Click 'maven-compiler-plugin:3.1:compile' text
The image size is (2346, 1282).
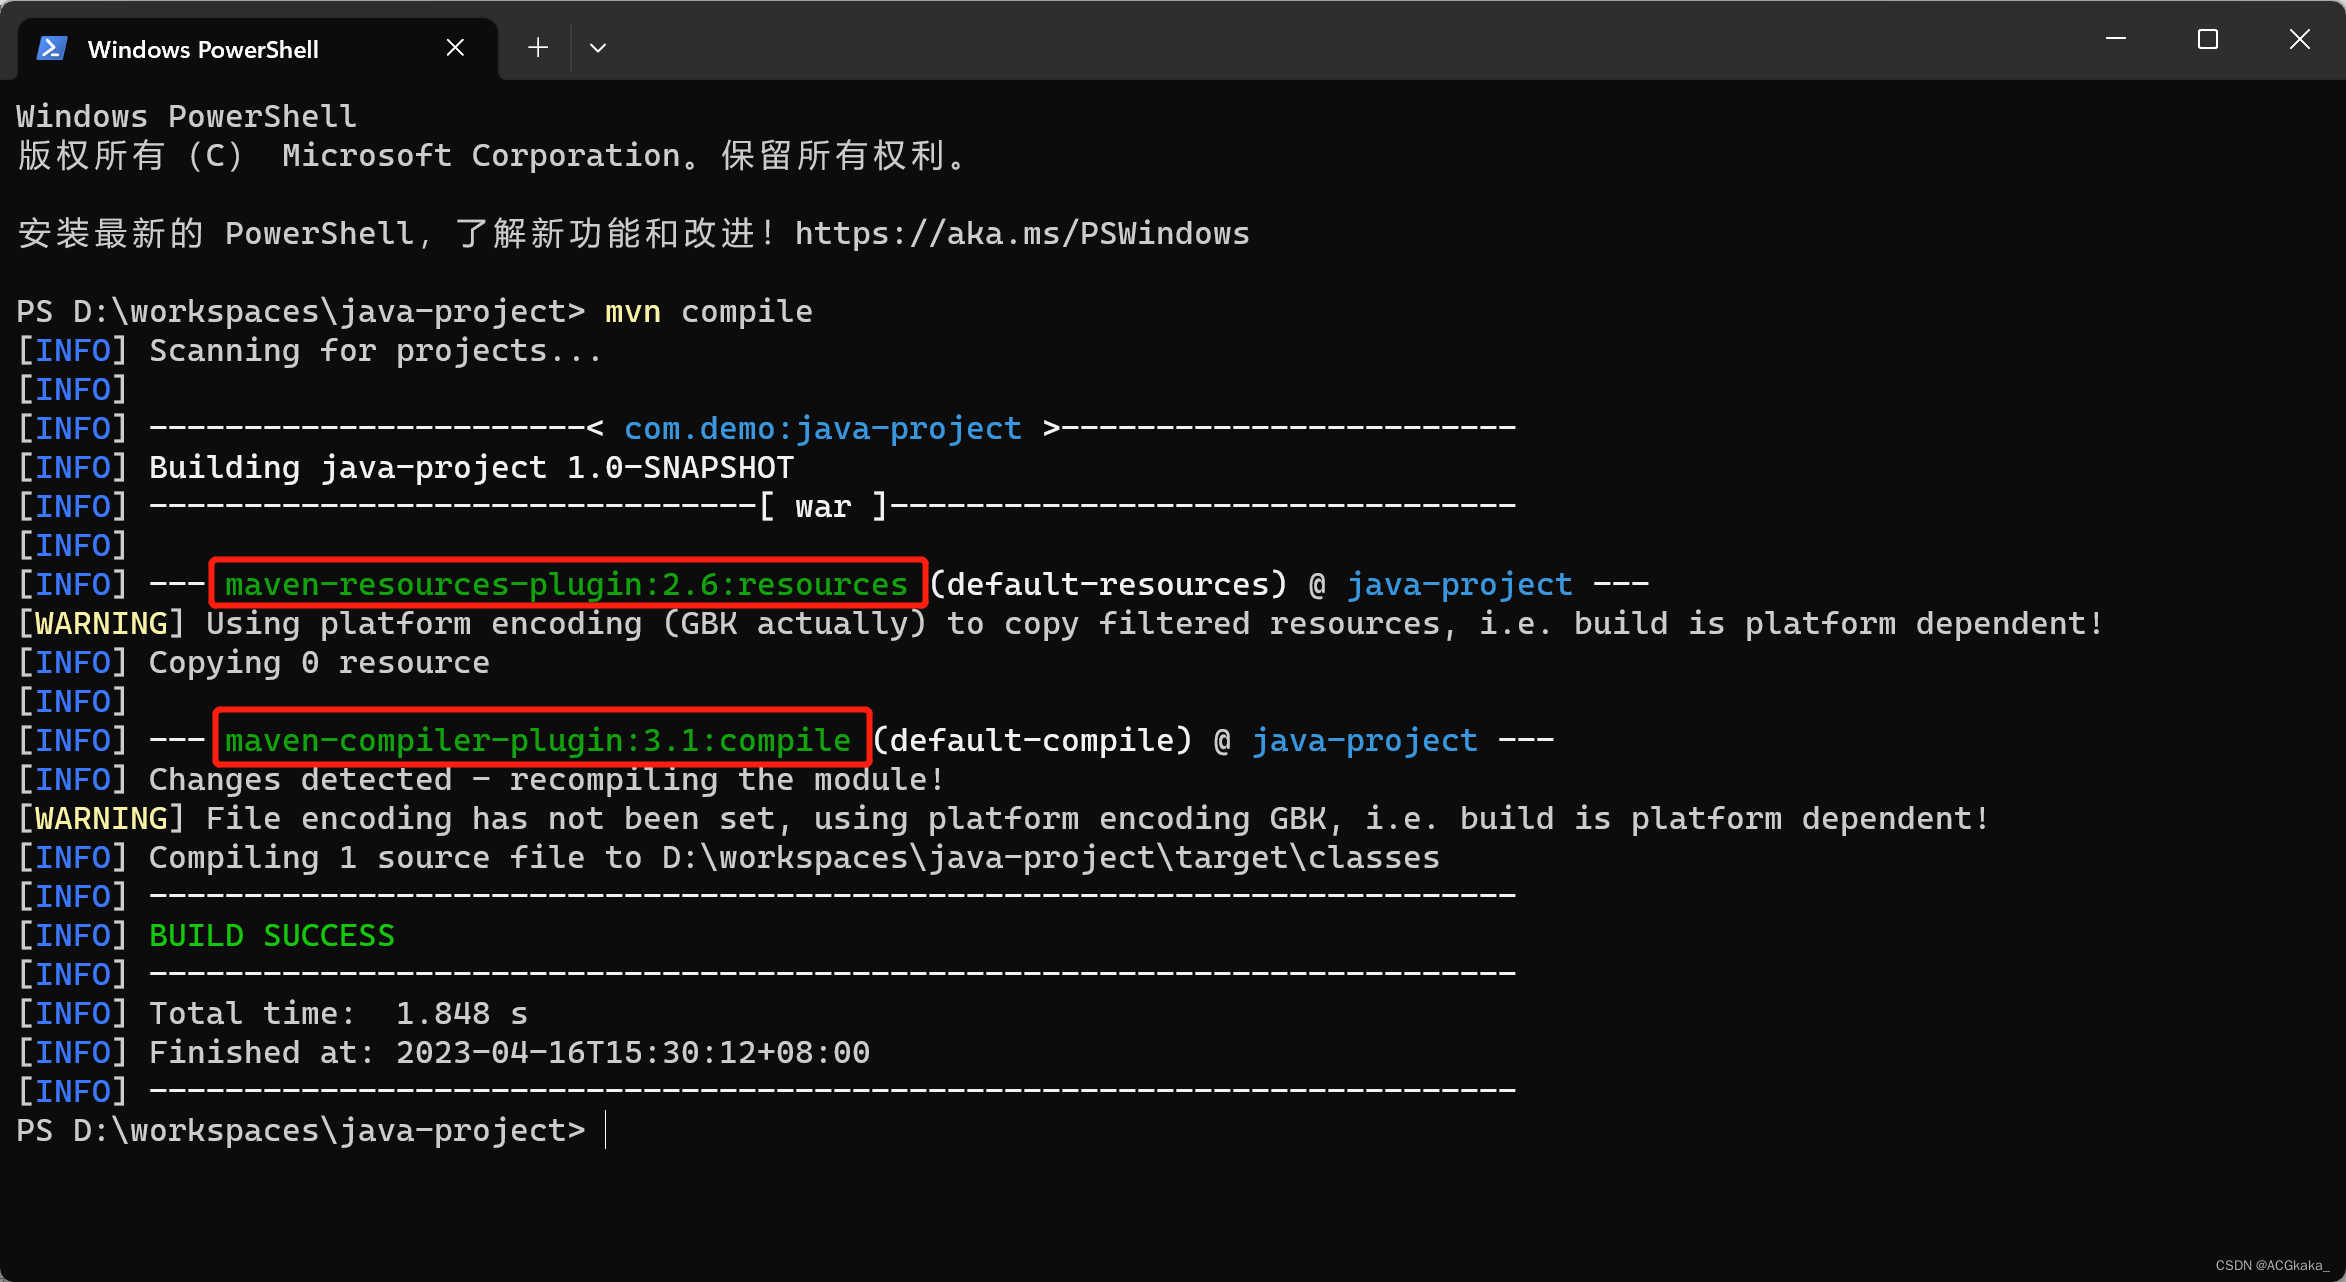[538, 740]
